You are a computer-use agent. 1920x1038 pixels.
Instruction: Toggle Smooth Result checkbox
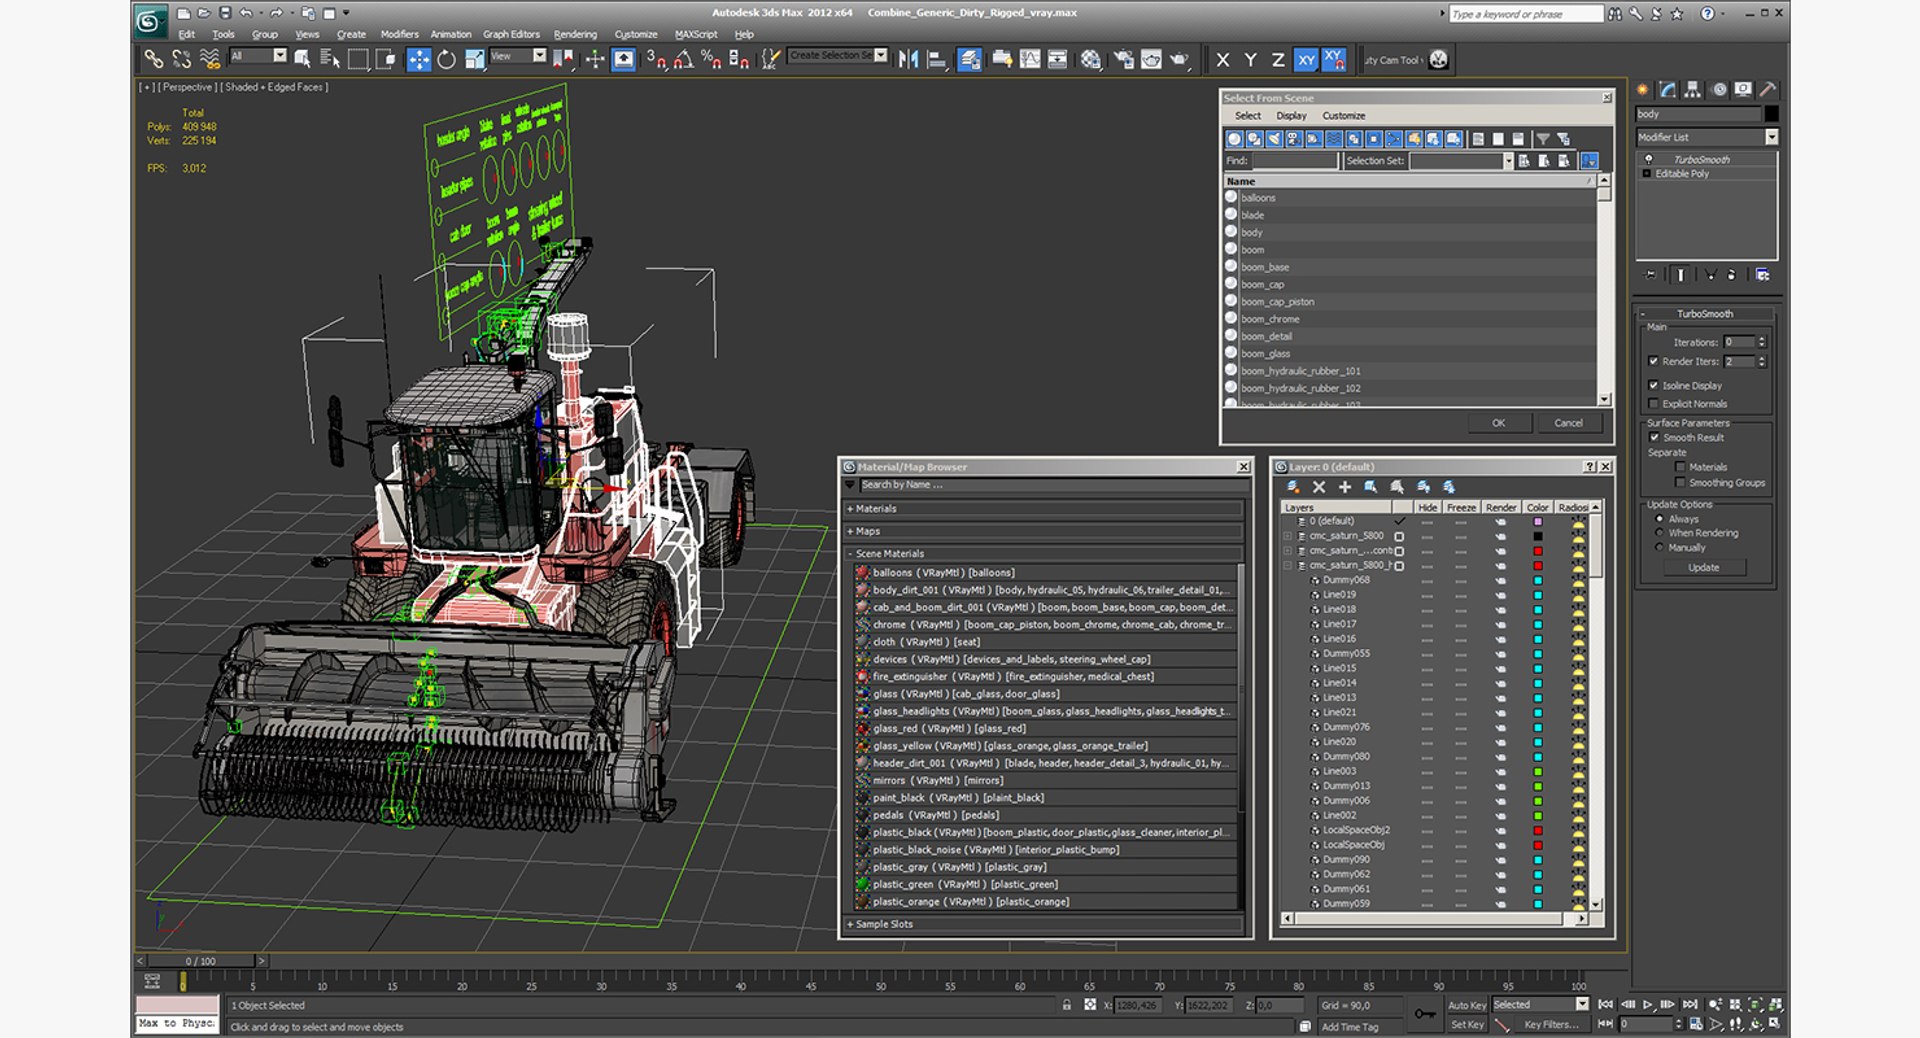1654,437
